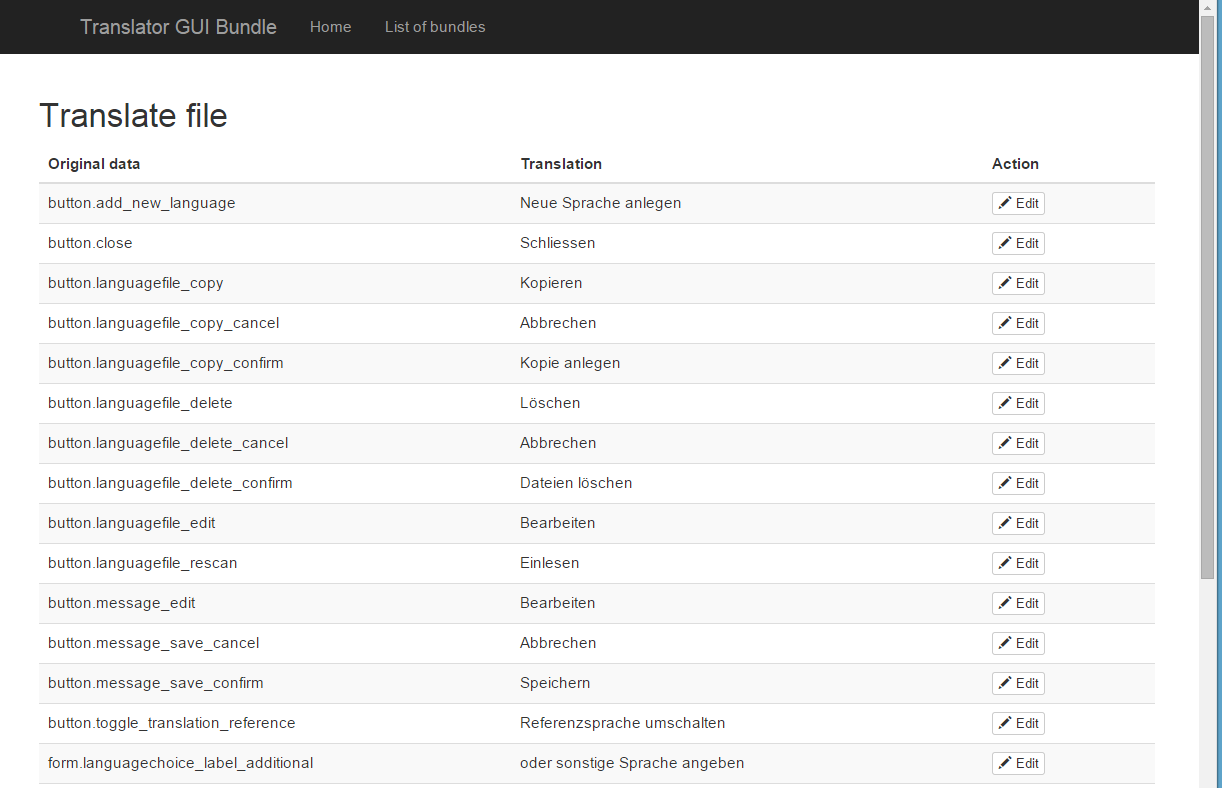Edit form.languagechoice_label_additional translation

[1018, 763]
